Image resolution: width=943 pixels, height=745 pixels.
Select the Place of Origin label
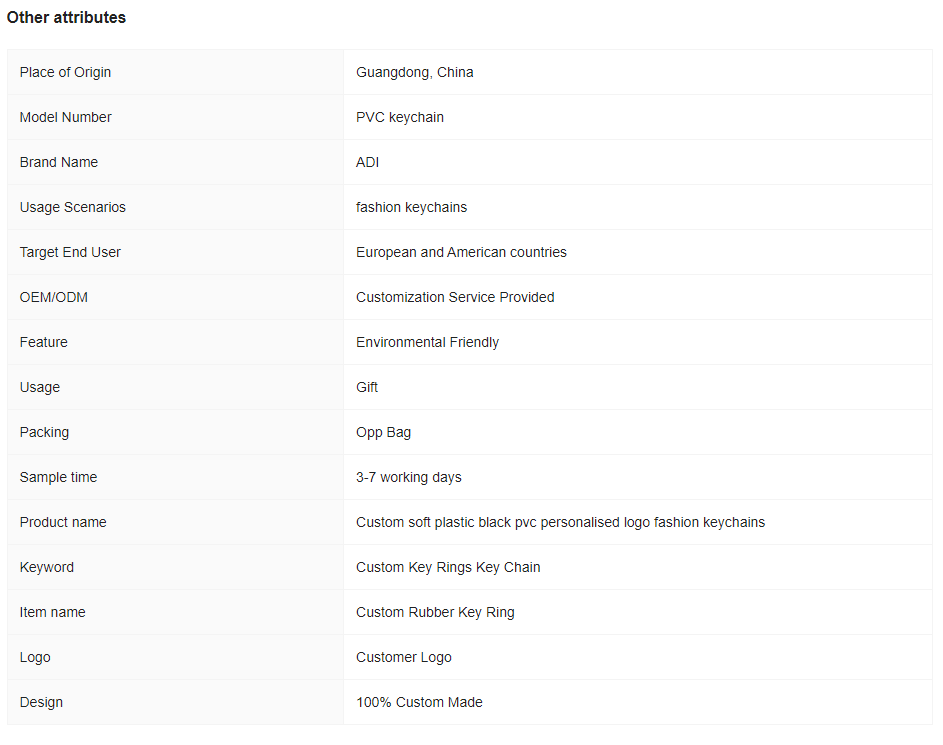65,72
